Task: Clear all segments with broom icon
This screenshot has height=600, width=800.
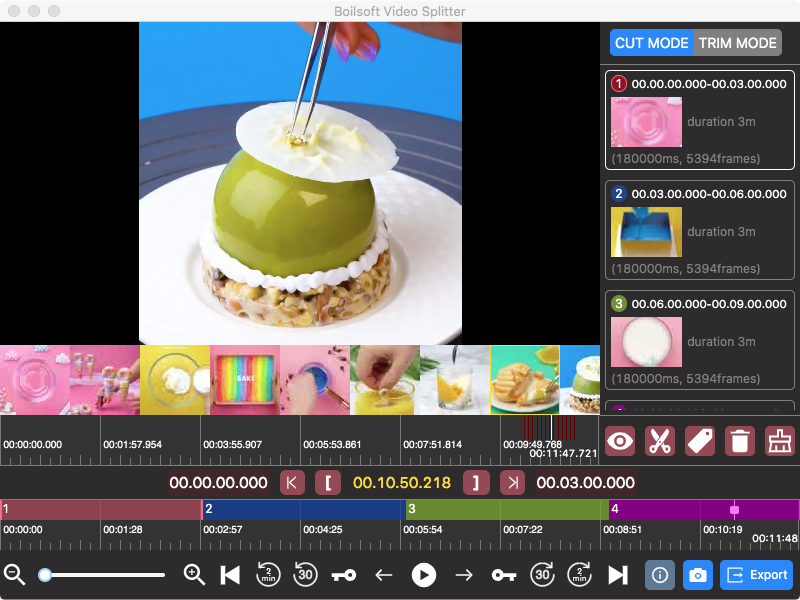Action: point(780,441)
